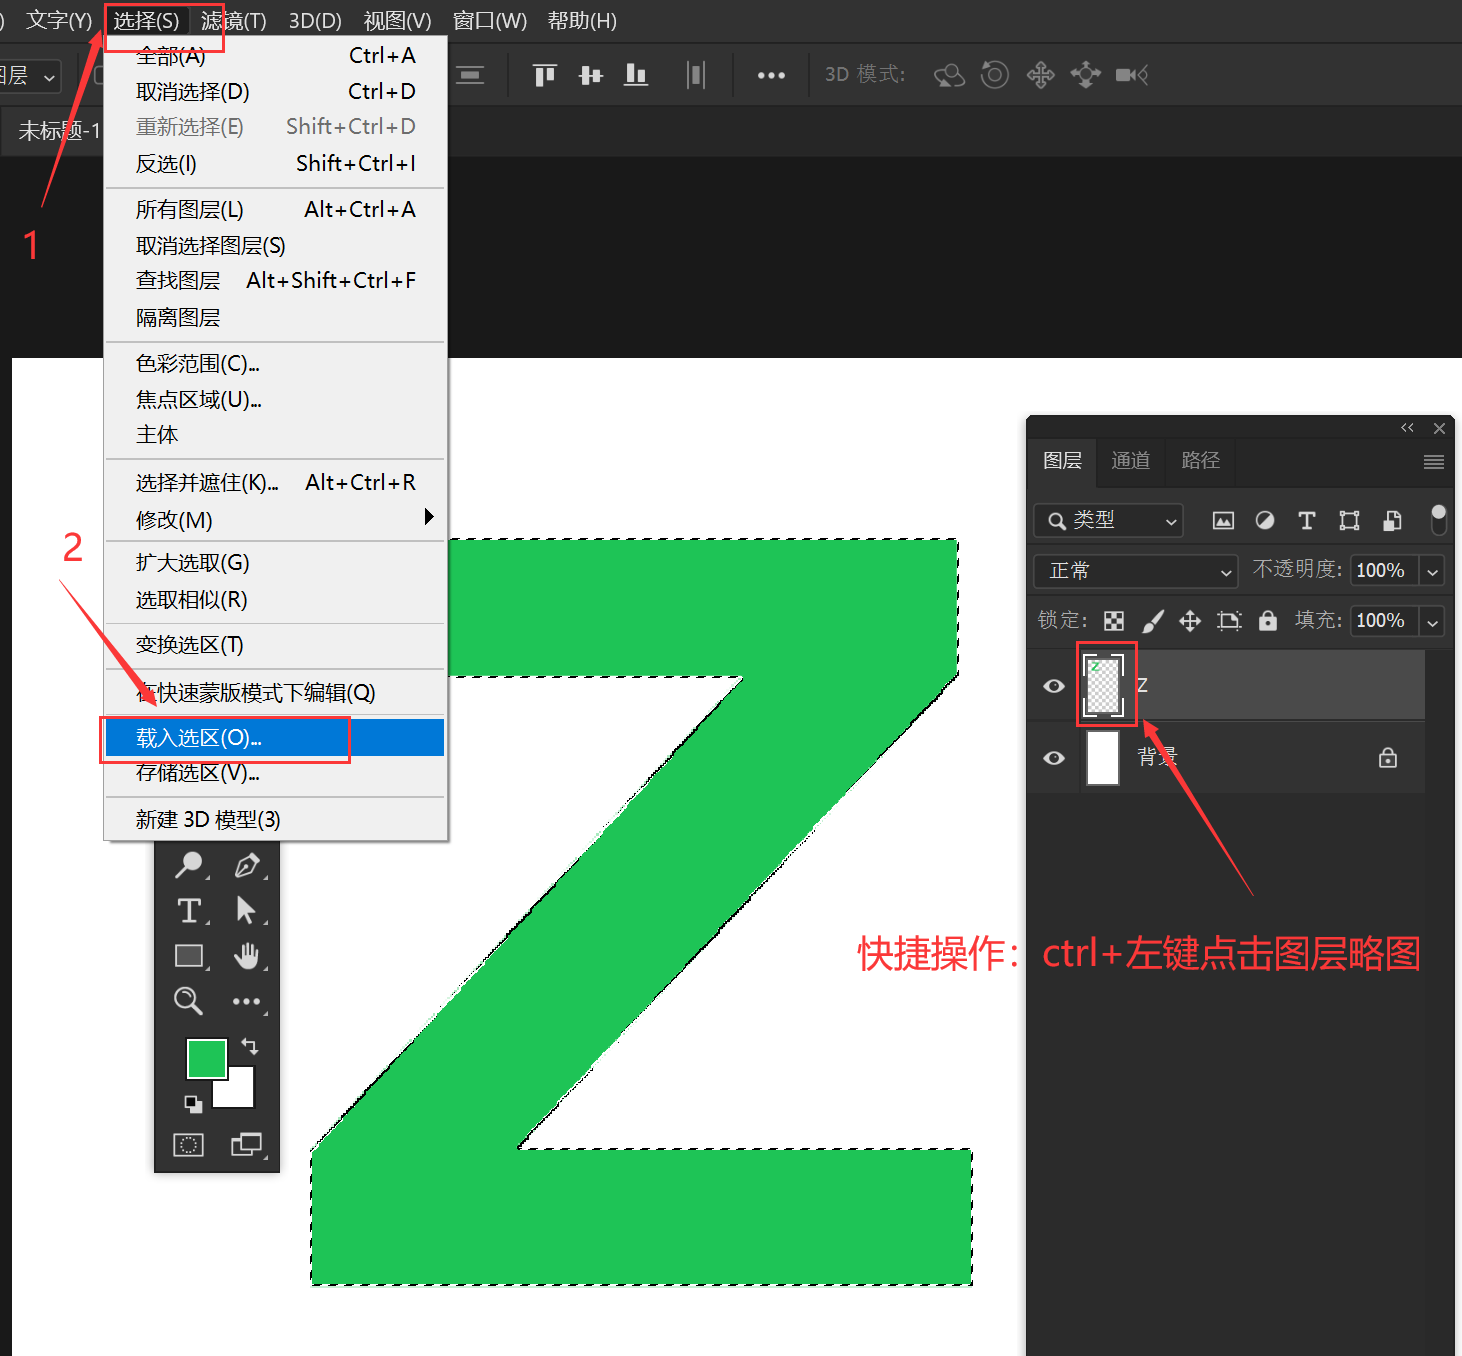Filter layers by smart object type
Image resolution: width=1462 pixels, height=1356 pixels.
pyautogui.click(x=1392, y=520)
